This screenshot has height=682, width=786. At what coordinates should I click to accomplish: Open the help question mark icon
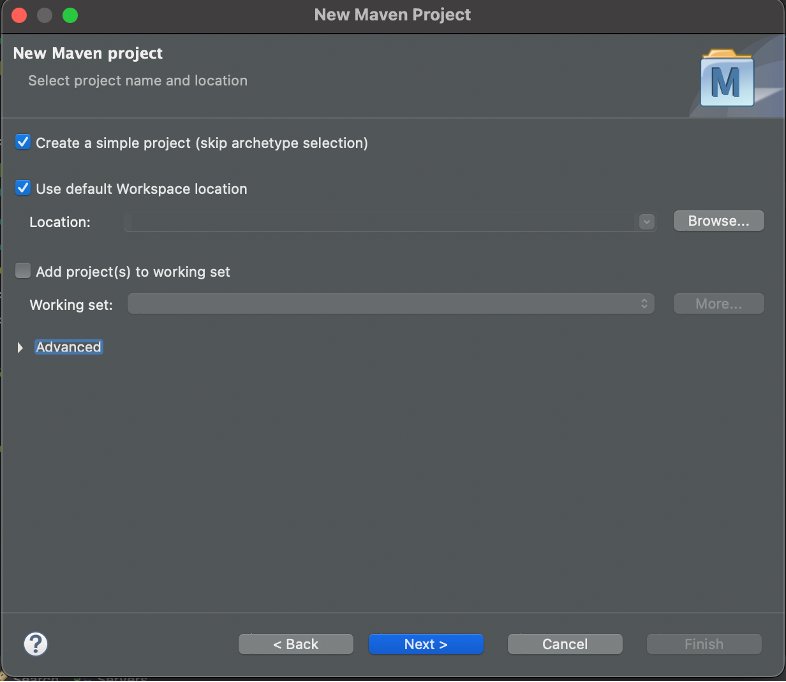tap(36, 644)
